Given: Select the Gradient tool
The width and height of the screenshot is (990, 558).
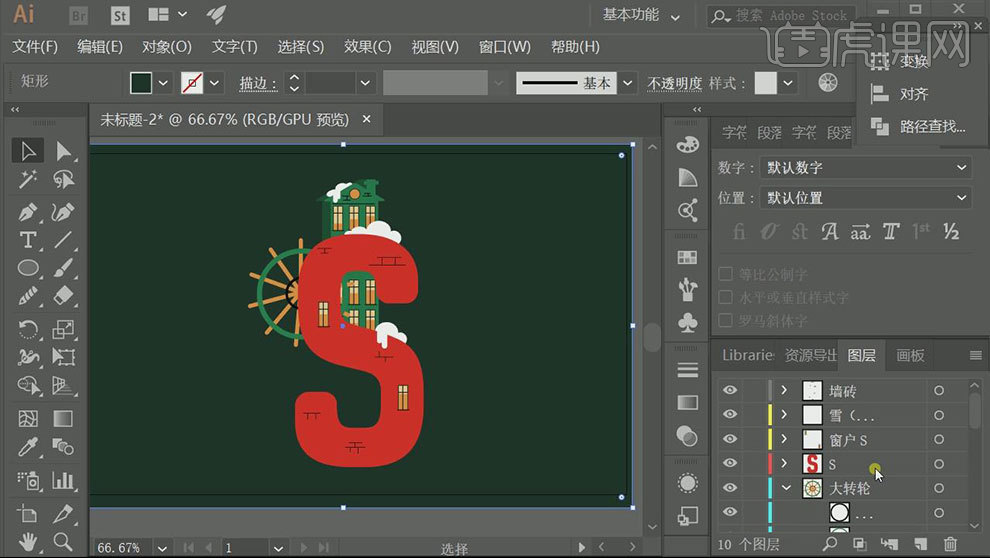Looking at the screenshot, I should pos(63,418).
